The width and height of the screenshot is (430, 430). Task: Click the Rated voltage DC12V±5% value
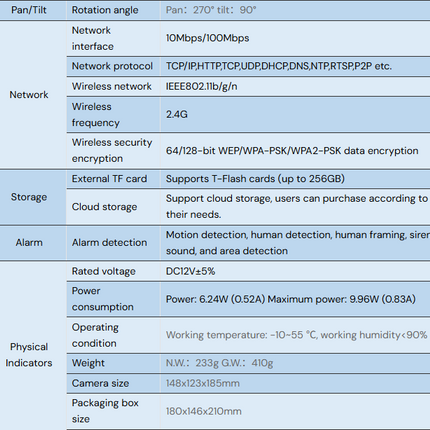(190, 271)
